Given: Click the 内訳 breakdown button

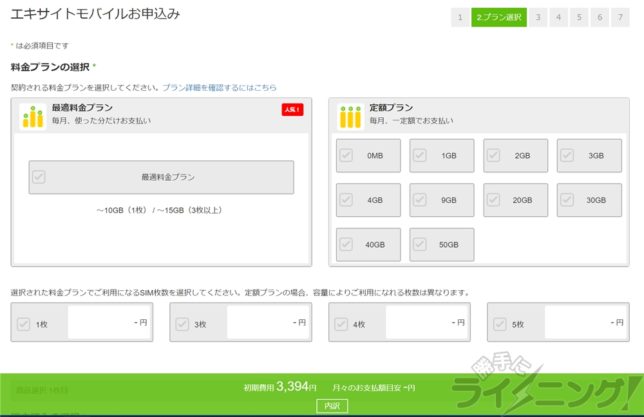Looking at the screenshot, I should pyautogui.click(x=332, y=406).
